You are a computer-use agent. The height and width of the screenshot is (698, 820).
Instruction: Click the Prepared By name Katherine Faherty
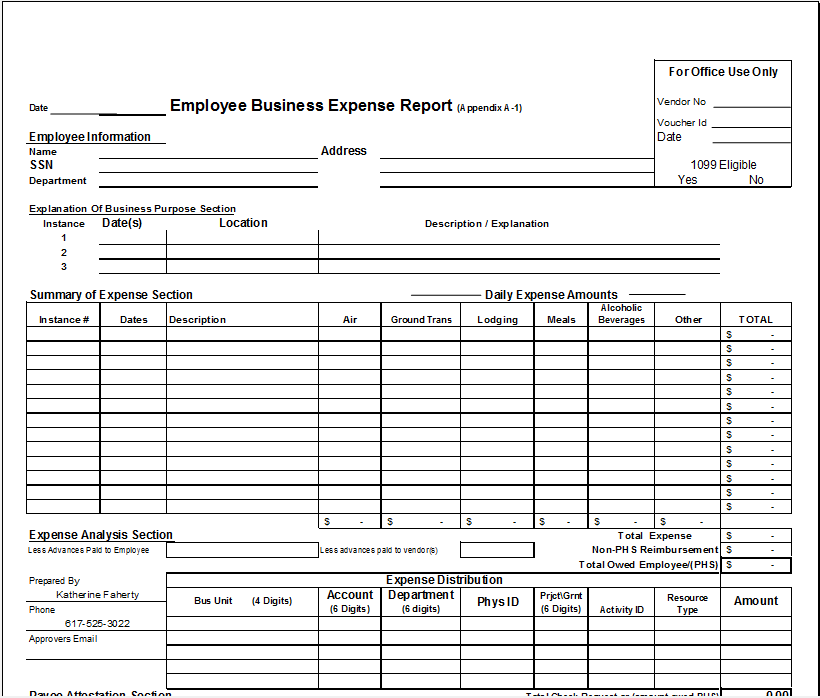(x=96, y=594)
